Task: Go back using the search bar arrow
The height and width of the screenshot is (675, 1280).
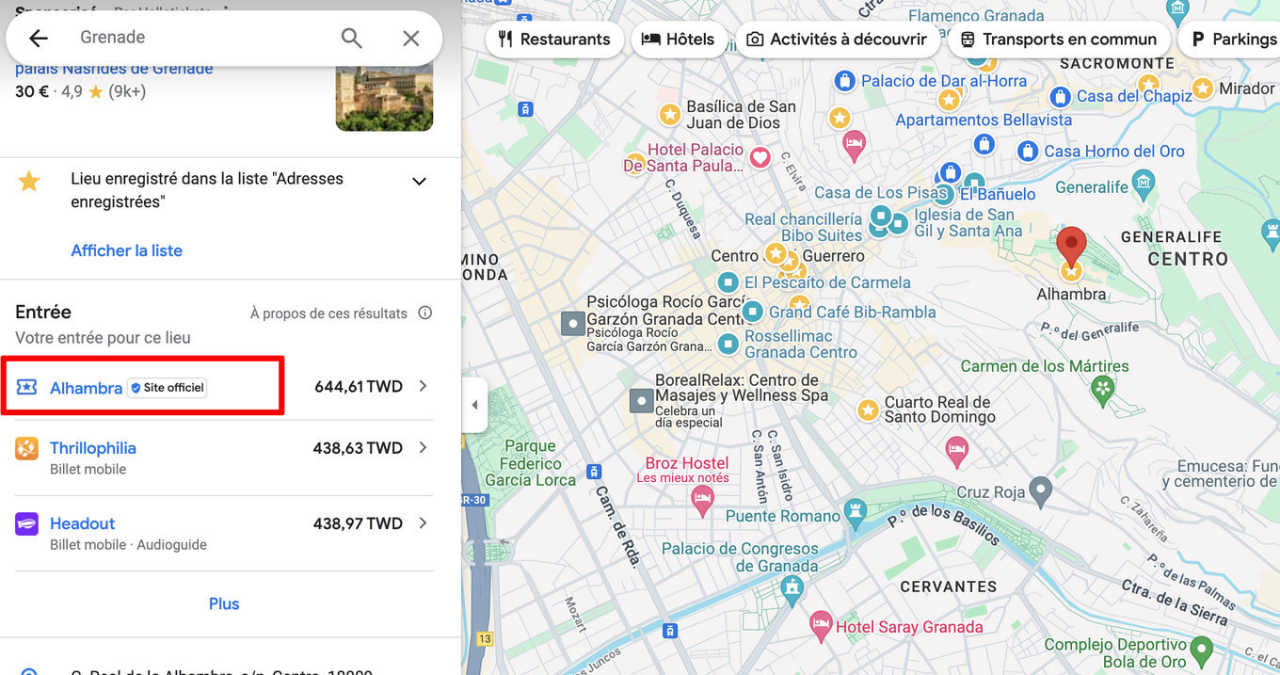Action: (38, 38)
